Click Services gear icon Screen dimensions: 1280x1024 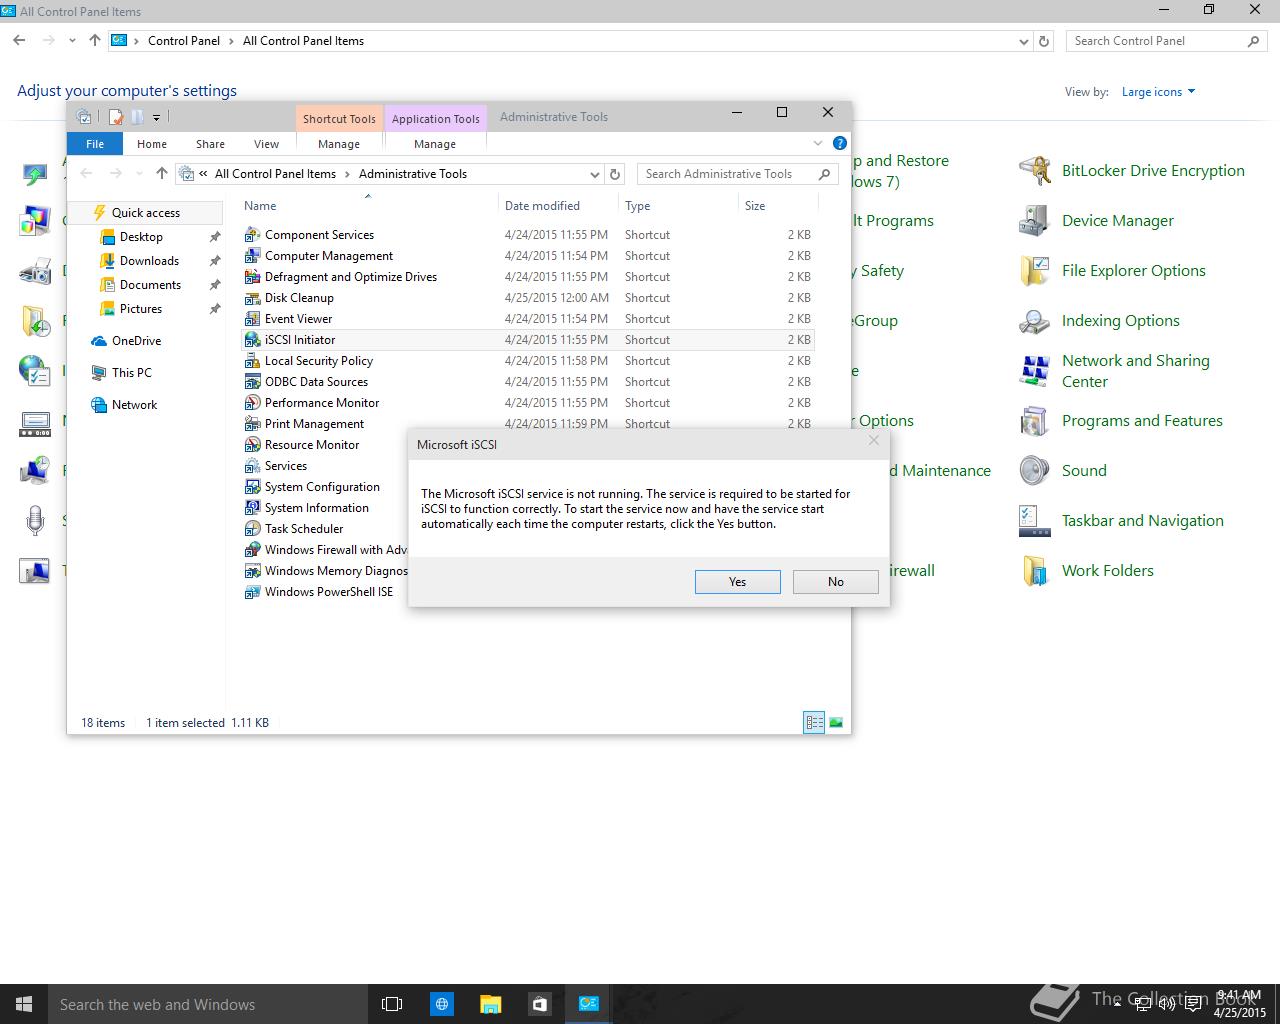[x=252, y=466]
